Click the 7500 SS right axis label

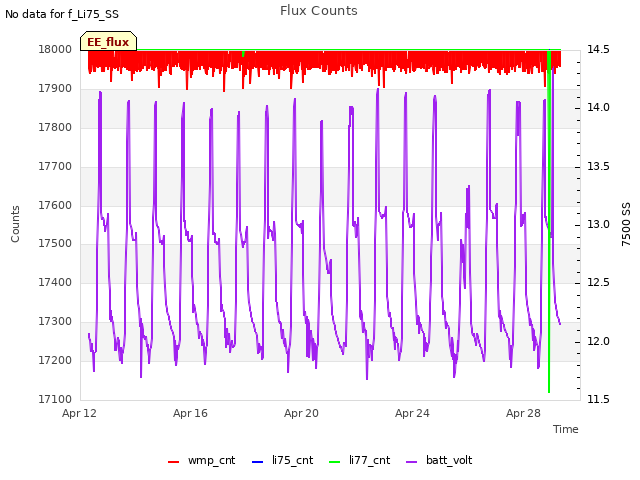tap(626, 224)
